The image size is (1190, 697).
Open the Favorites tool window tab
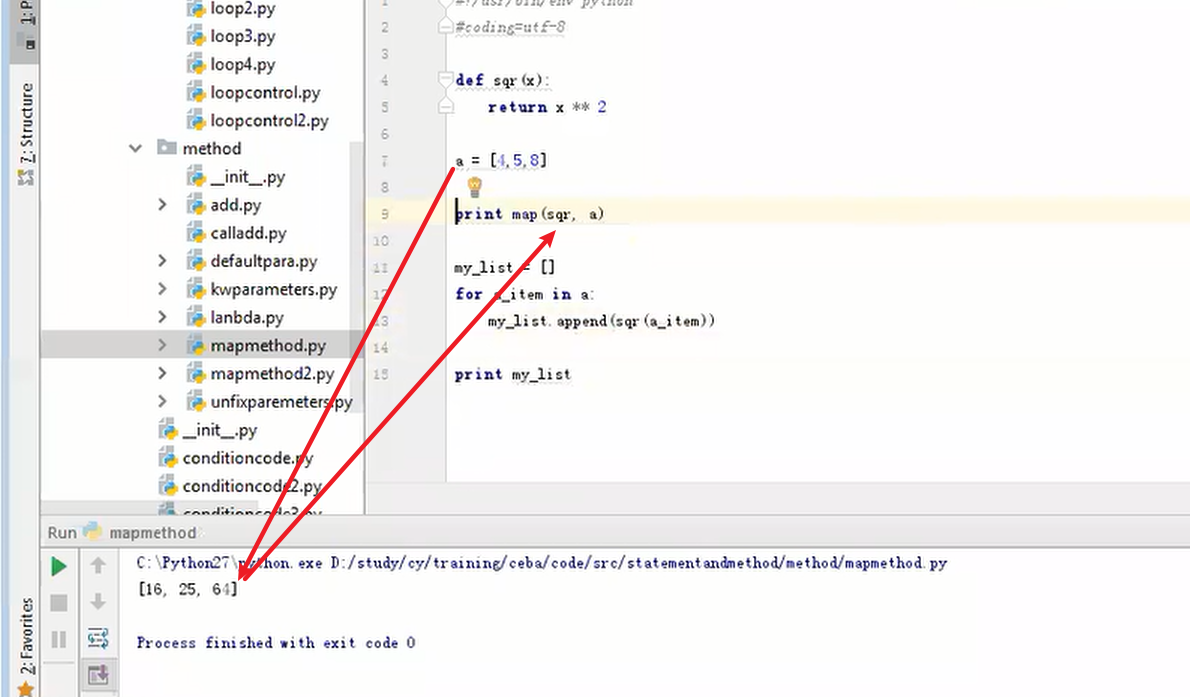[26, 636]
